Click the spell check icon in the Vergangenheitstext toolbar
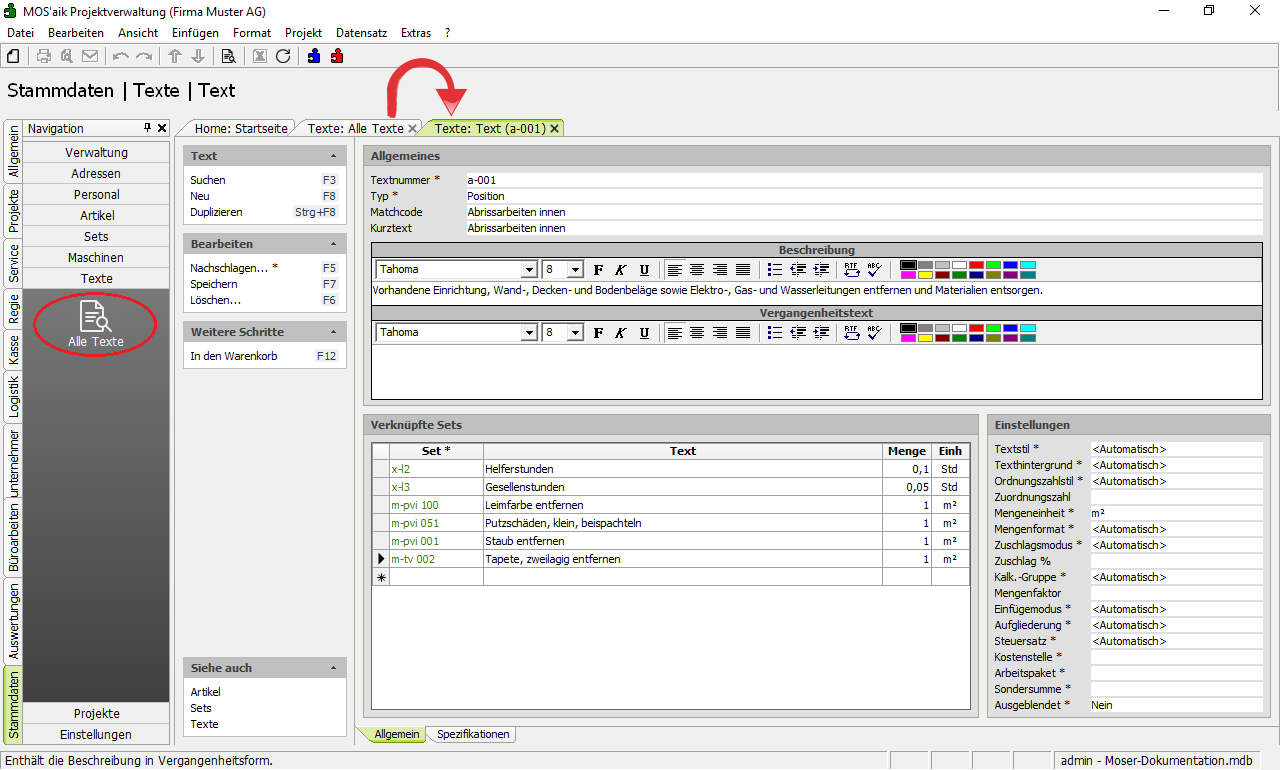Image resolution: width=1280 pixels, height=770 pixels. click(874, 332)
